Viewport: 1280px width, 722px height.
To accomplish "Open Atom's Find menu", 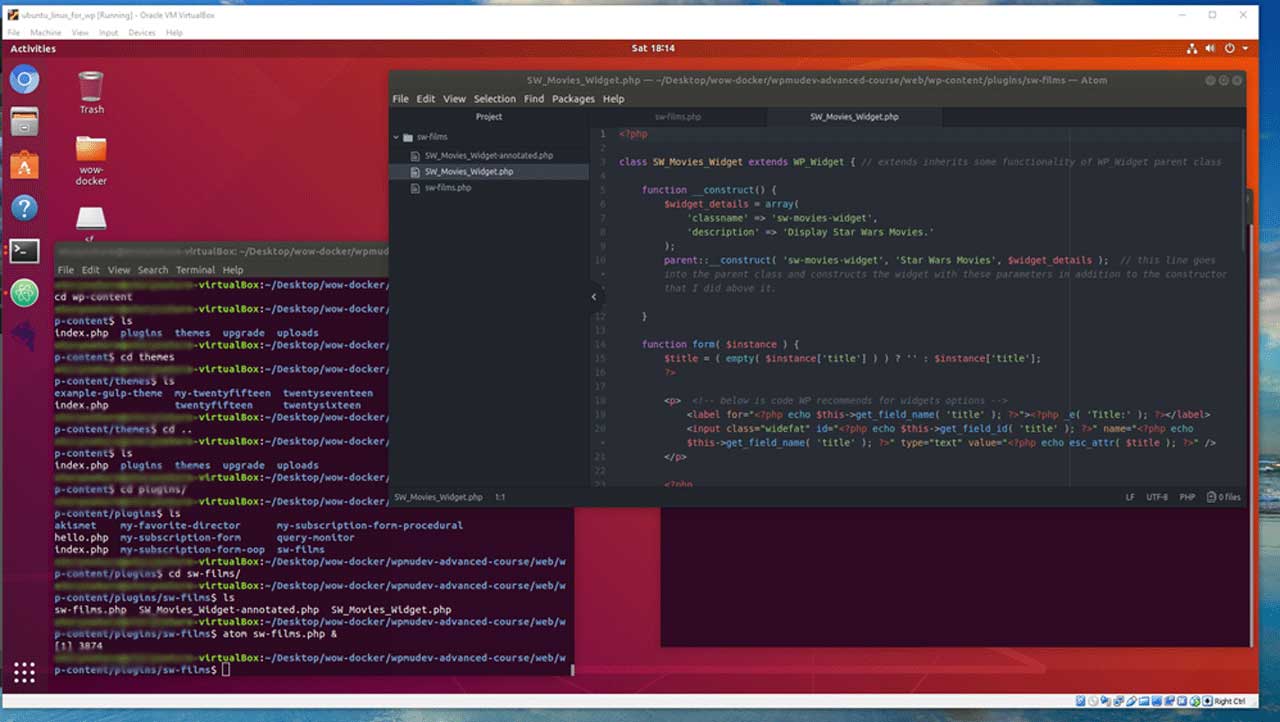I will tap(534, 99).
